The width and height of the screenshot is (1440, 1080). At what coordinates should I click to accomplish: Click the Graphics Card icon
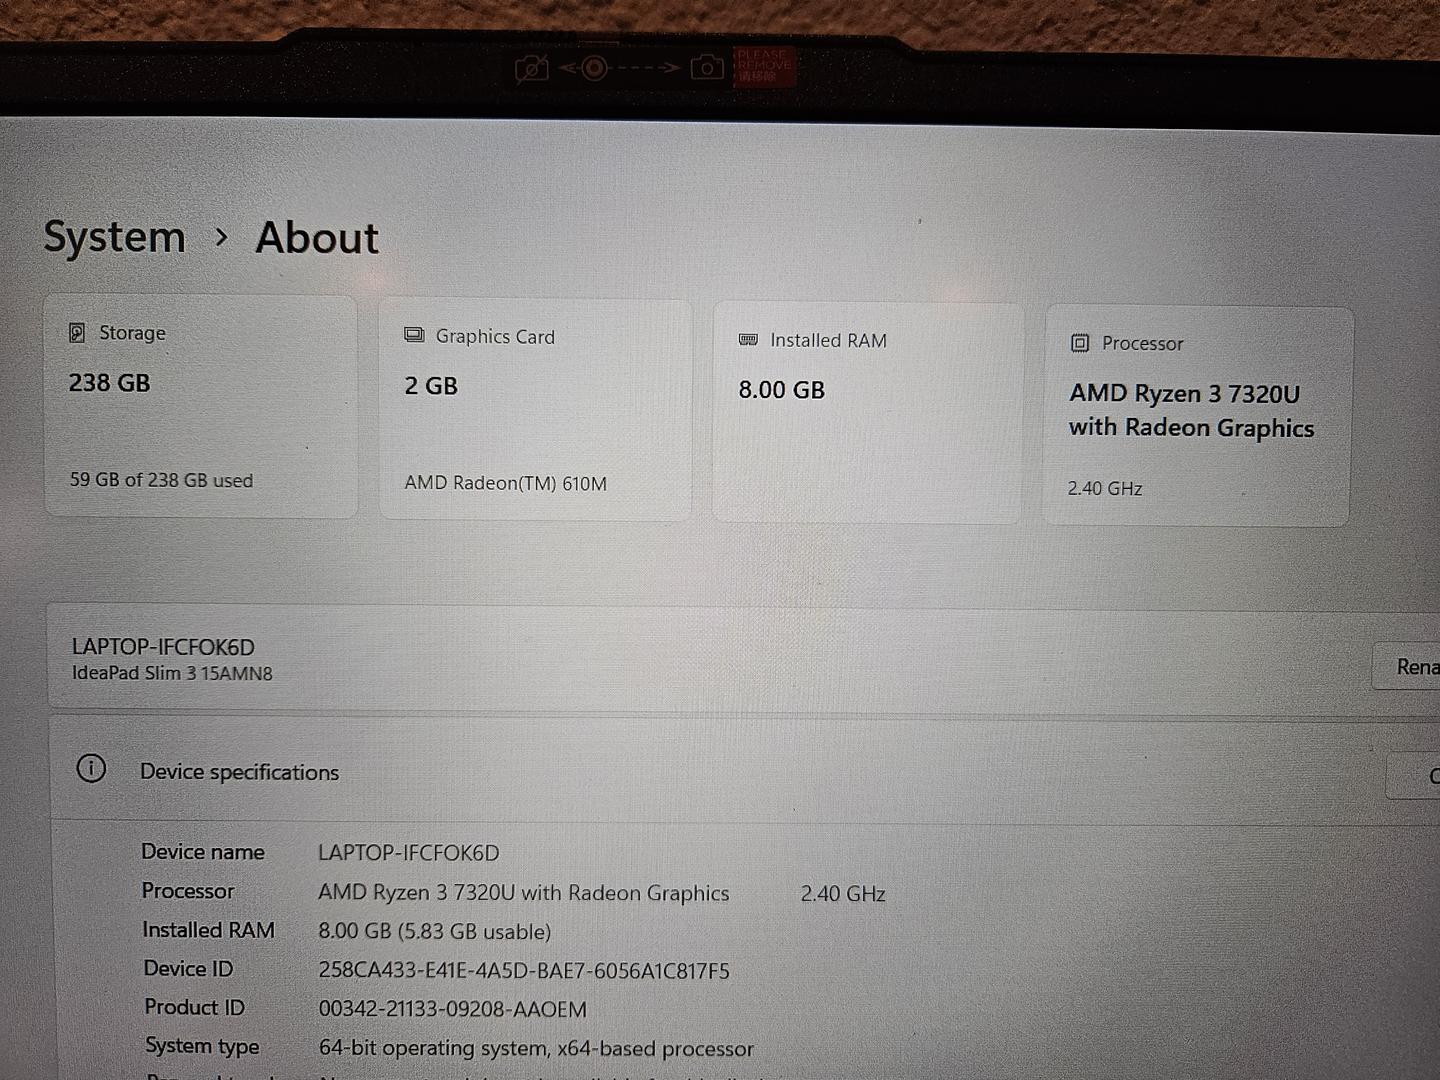point(414,335)
